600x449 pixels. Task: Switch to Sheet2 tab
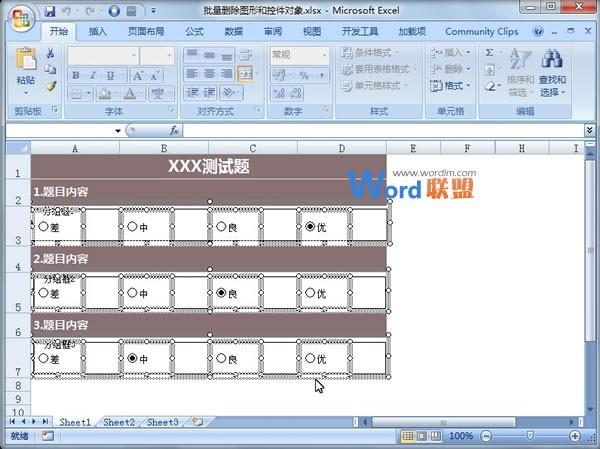click(x=119, y=422)
